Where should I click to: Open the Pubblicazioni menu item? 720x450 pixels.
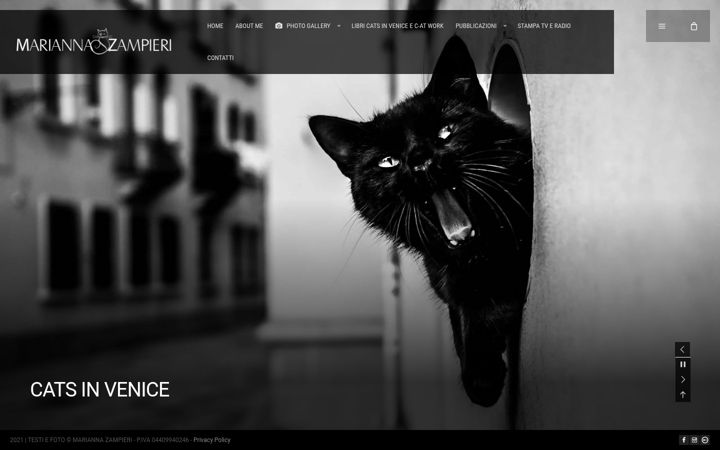pos(476,26)
